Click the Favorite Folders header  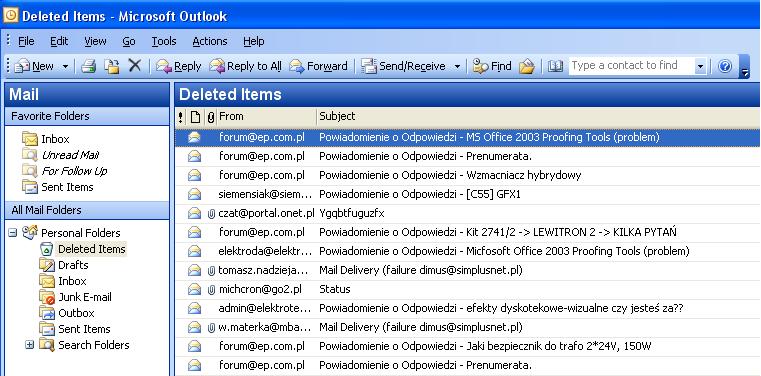(x=87, y=116)
